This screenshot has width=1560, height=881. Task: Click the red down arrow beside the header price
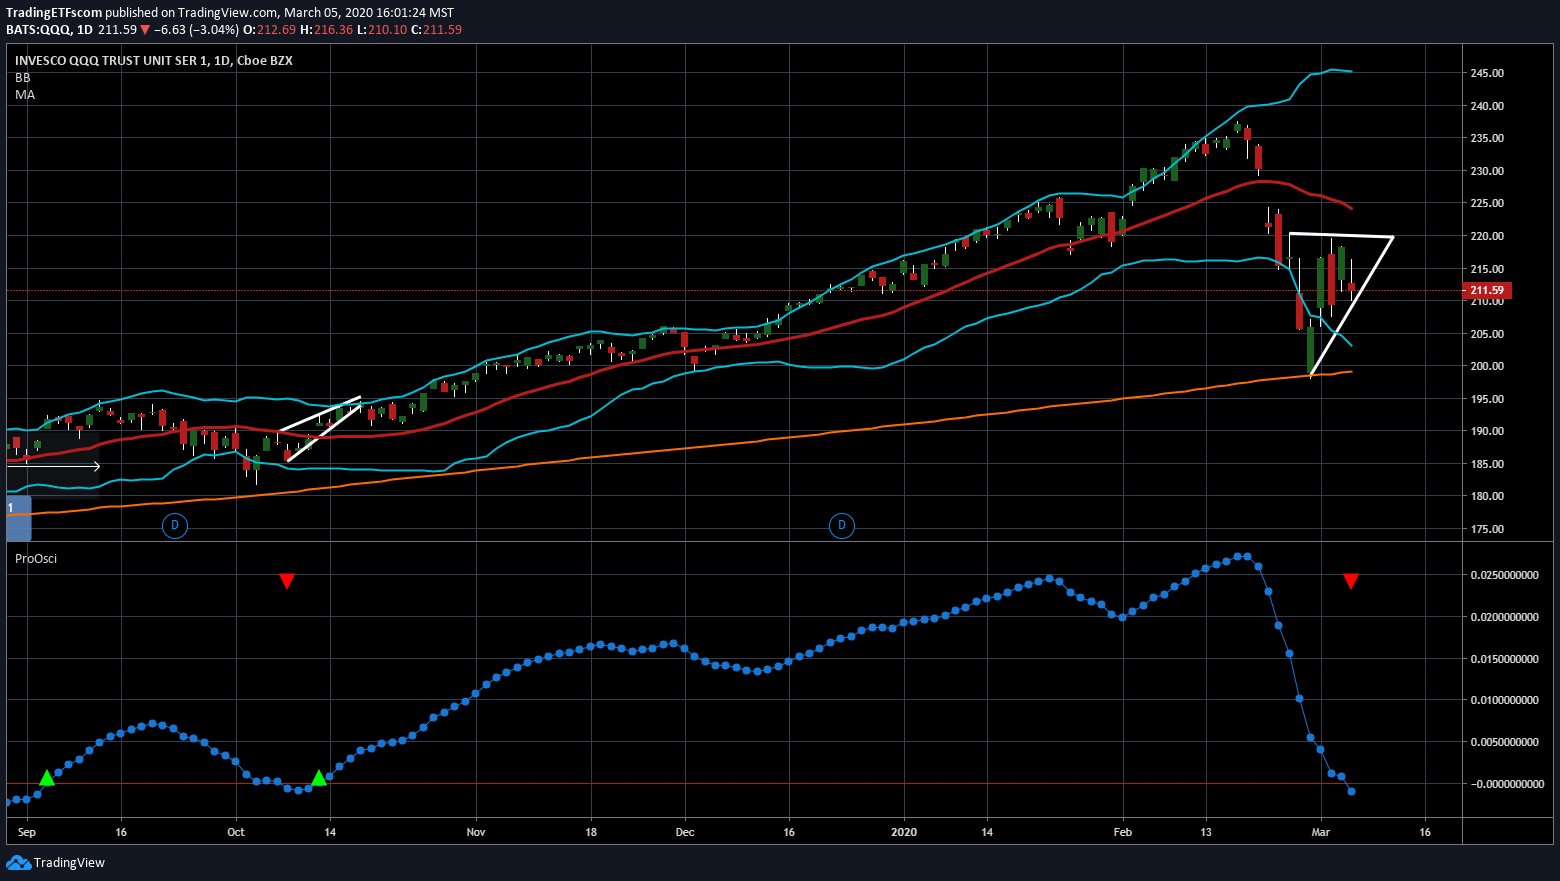tap(145, 30)
